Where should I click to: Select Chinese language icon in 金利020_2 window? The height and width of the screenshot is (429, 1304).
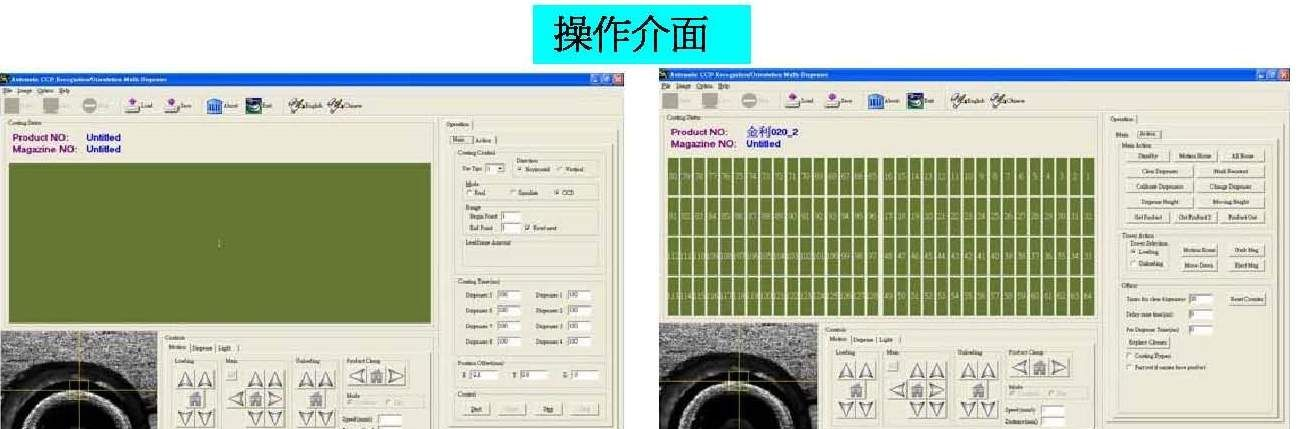pyautogui.click(x=1006, y=99)
